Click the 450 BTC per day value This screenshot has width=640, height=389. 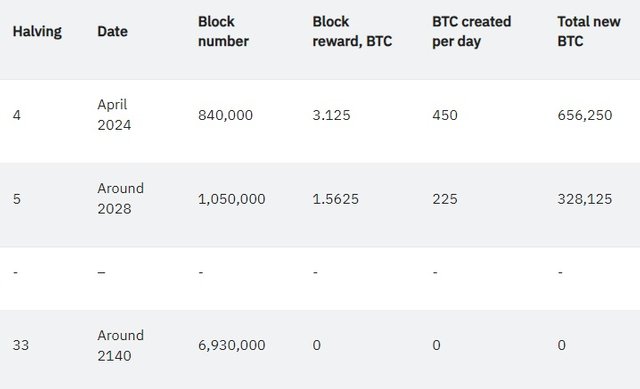445,115
